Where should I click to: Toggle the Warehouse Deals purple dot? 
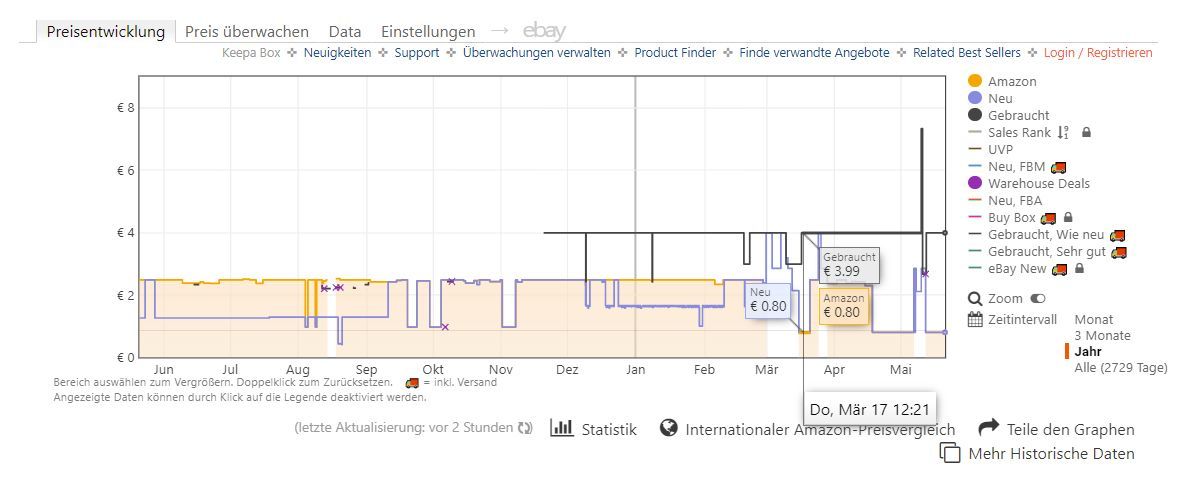pyautogui.click(x=975, y=183)
